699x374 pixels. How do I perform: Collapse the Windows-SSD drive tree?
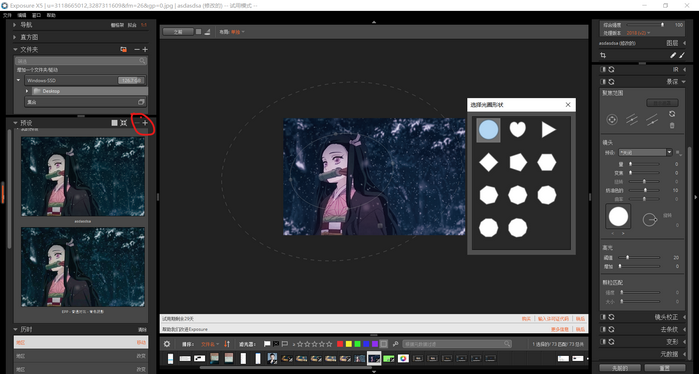tap(18, 81)
